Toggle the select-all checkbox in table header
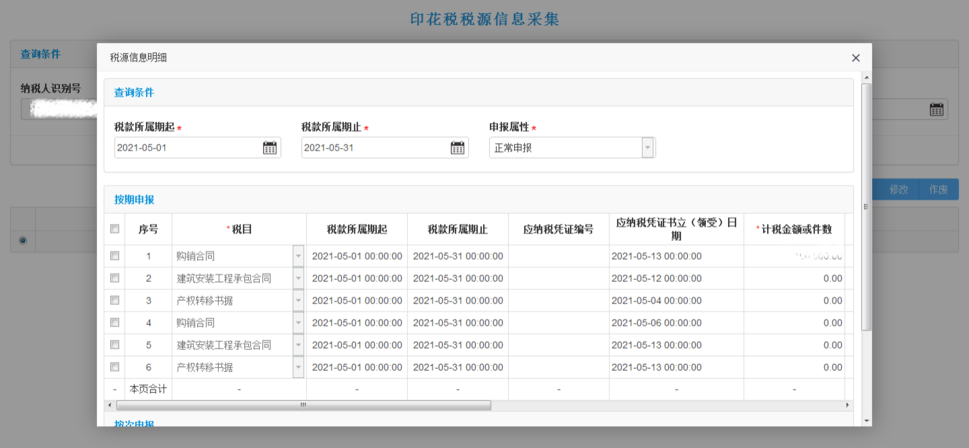Image resolution: width=969 pixels, height=448 pixels. [x=114, y=229]
